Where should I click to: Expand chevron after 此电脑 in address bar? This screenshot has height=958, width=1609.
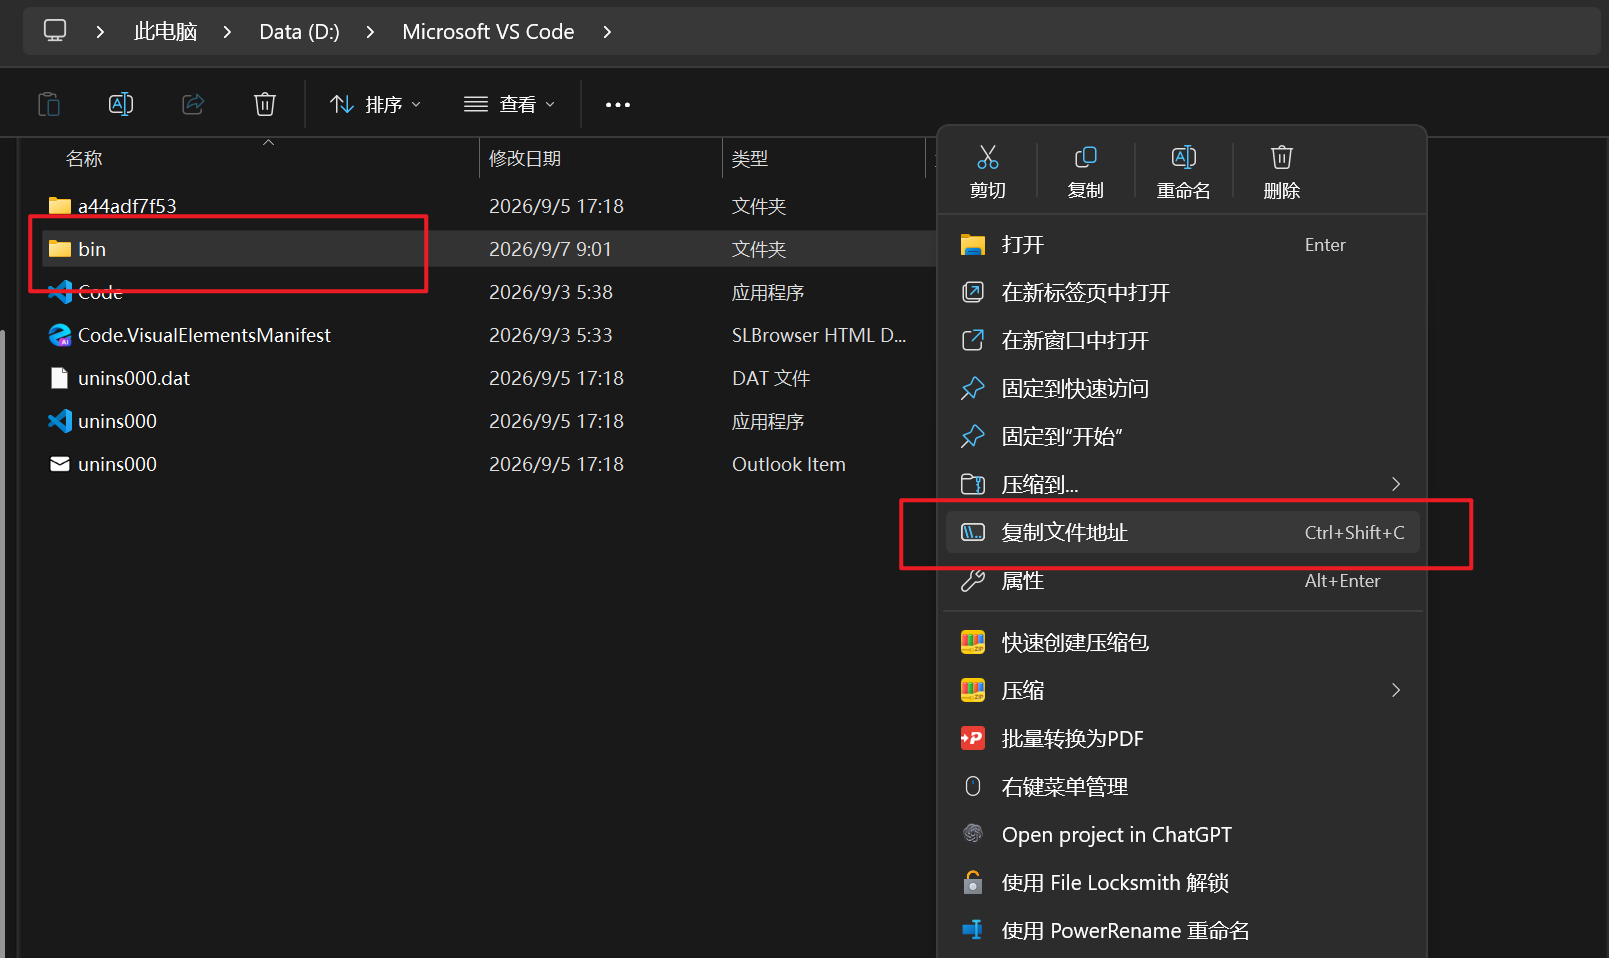pos(227,32)
